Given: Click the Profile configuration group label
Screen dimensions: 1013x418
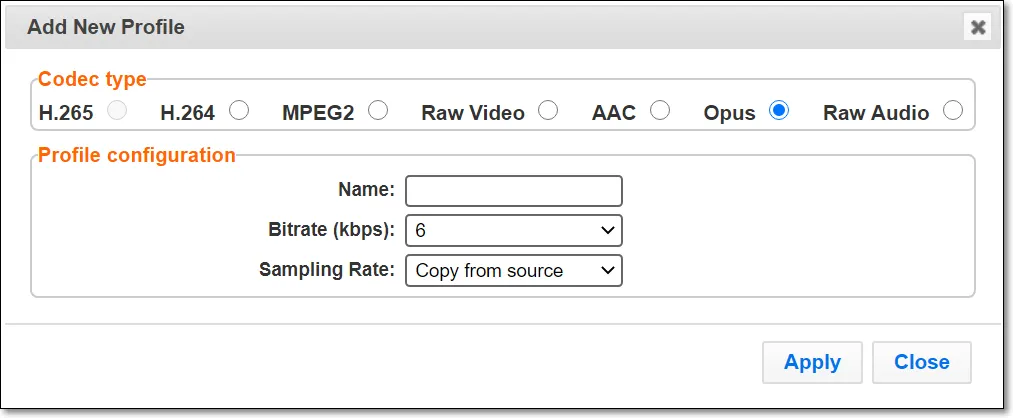Looking at the screenshot, I should coord(136,156).
